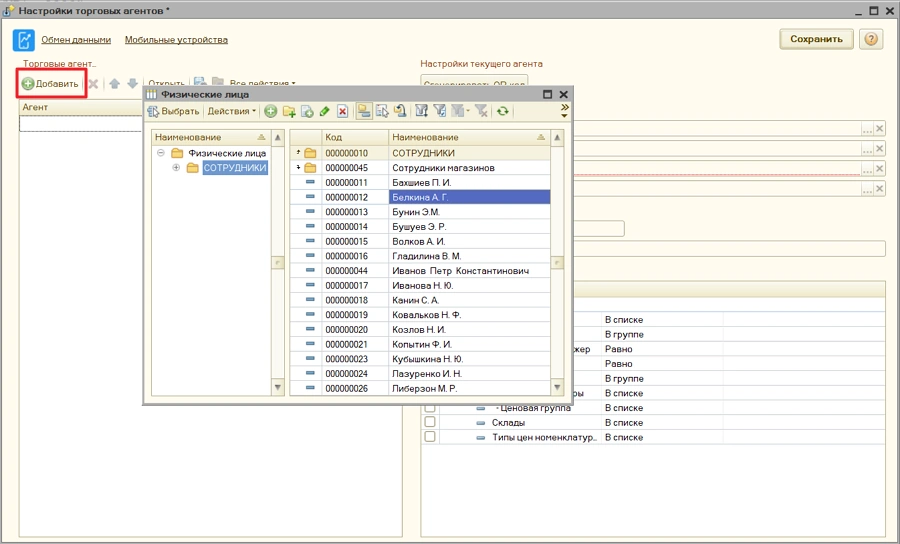Click the blue app logo icon
Image resolution: width=900 pixels, height=544 pixels.
[x=24, y=40]
